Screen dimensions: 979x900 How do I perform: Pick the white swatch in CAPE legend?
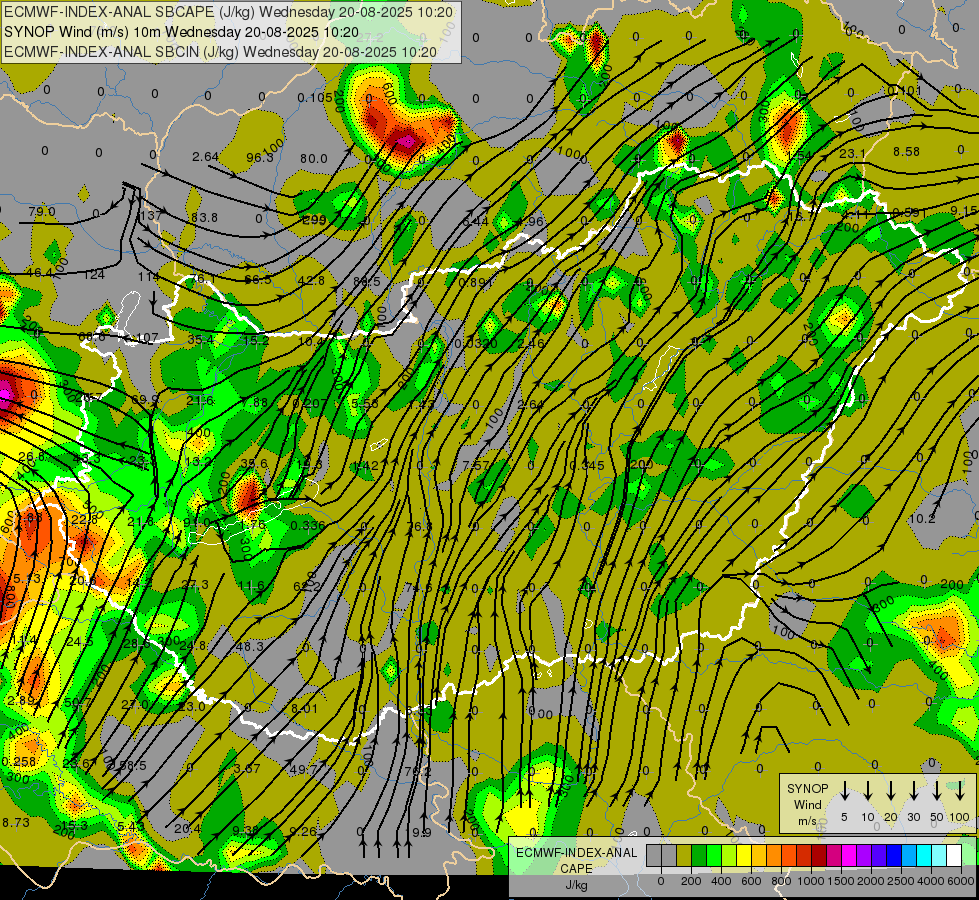[x=953, y=856]
